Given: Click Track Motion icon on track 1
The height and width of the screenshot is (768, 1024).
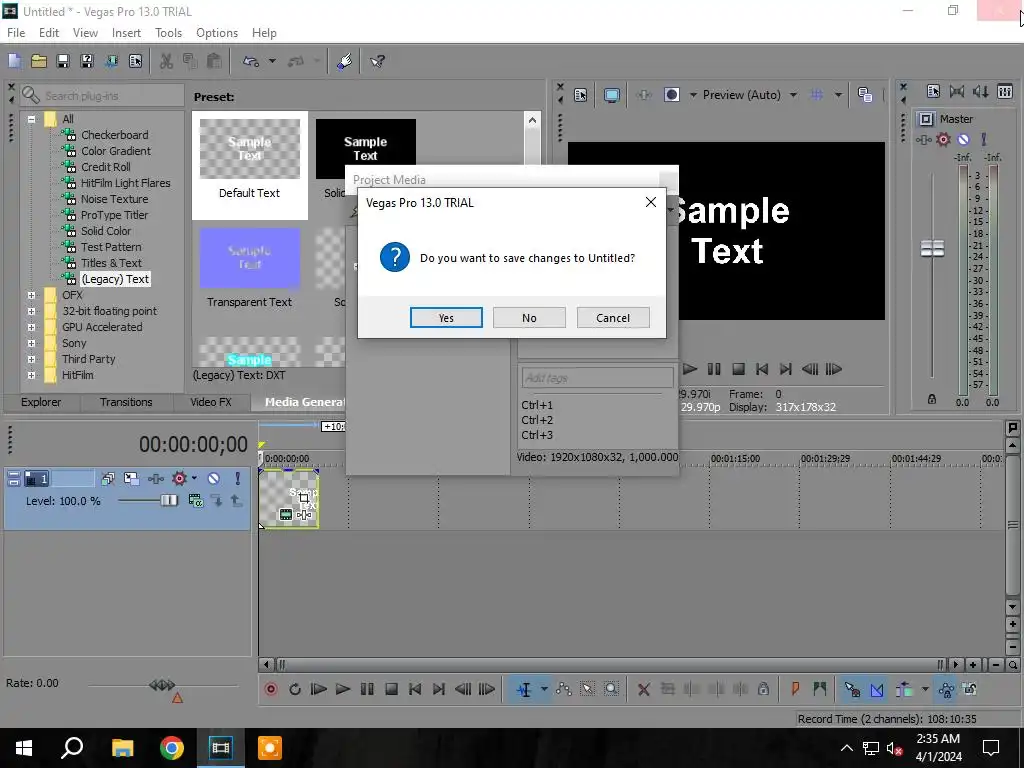Looking at the screenshot, I should [x=131, y=479].
